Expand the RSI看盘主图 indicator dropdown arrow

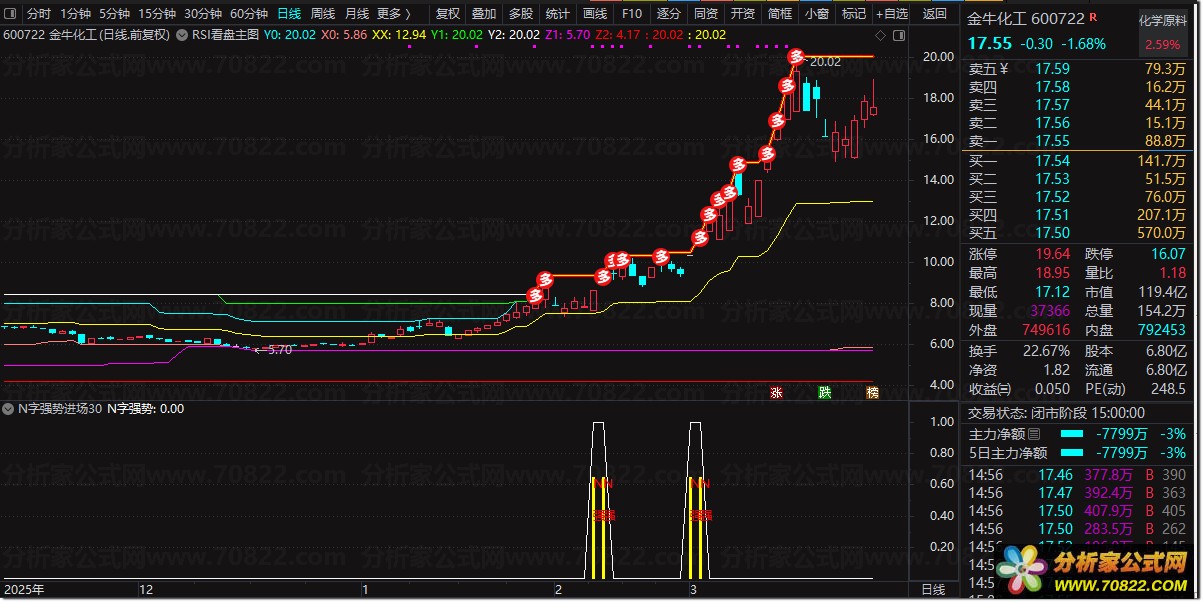181,34
